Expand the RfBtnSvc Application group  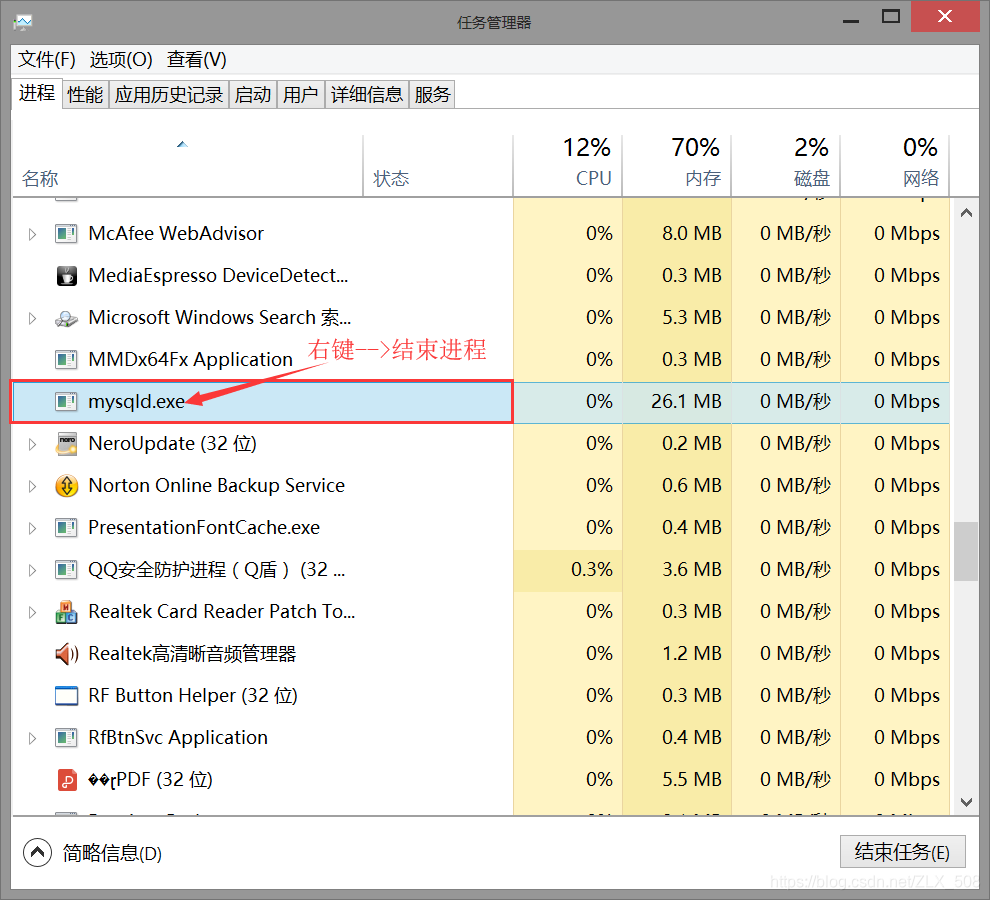click(32, 738)
